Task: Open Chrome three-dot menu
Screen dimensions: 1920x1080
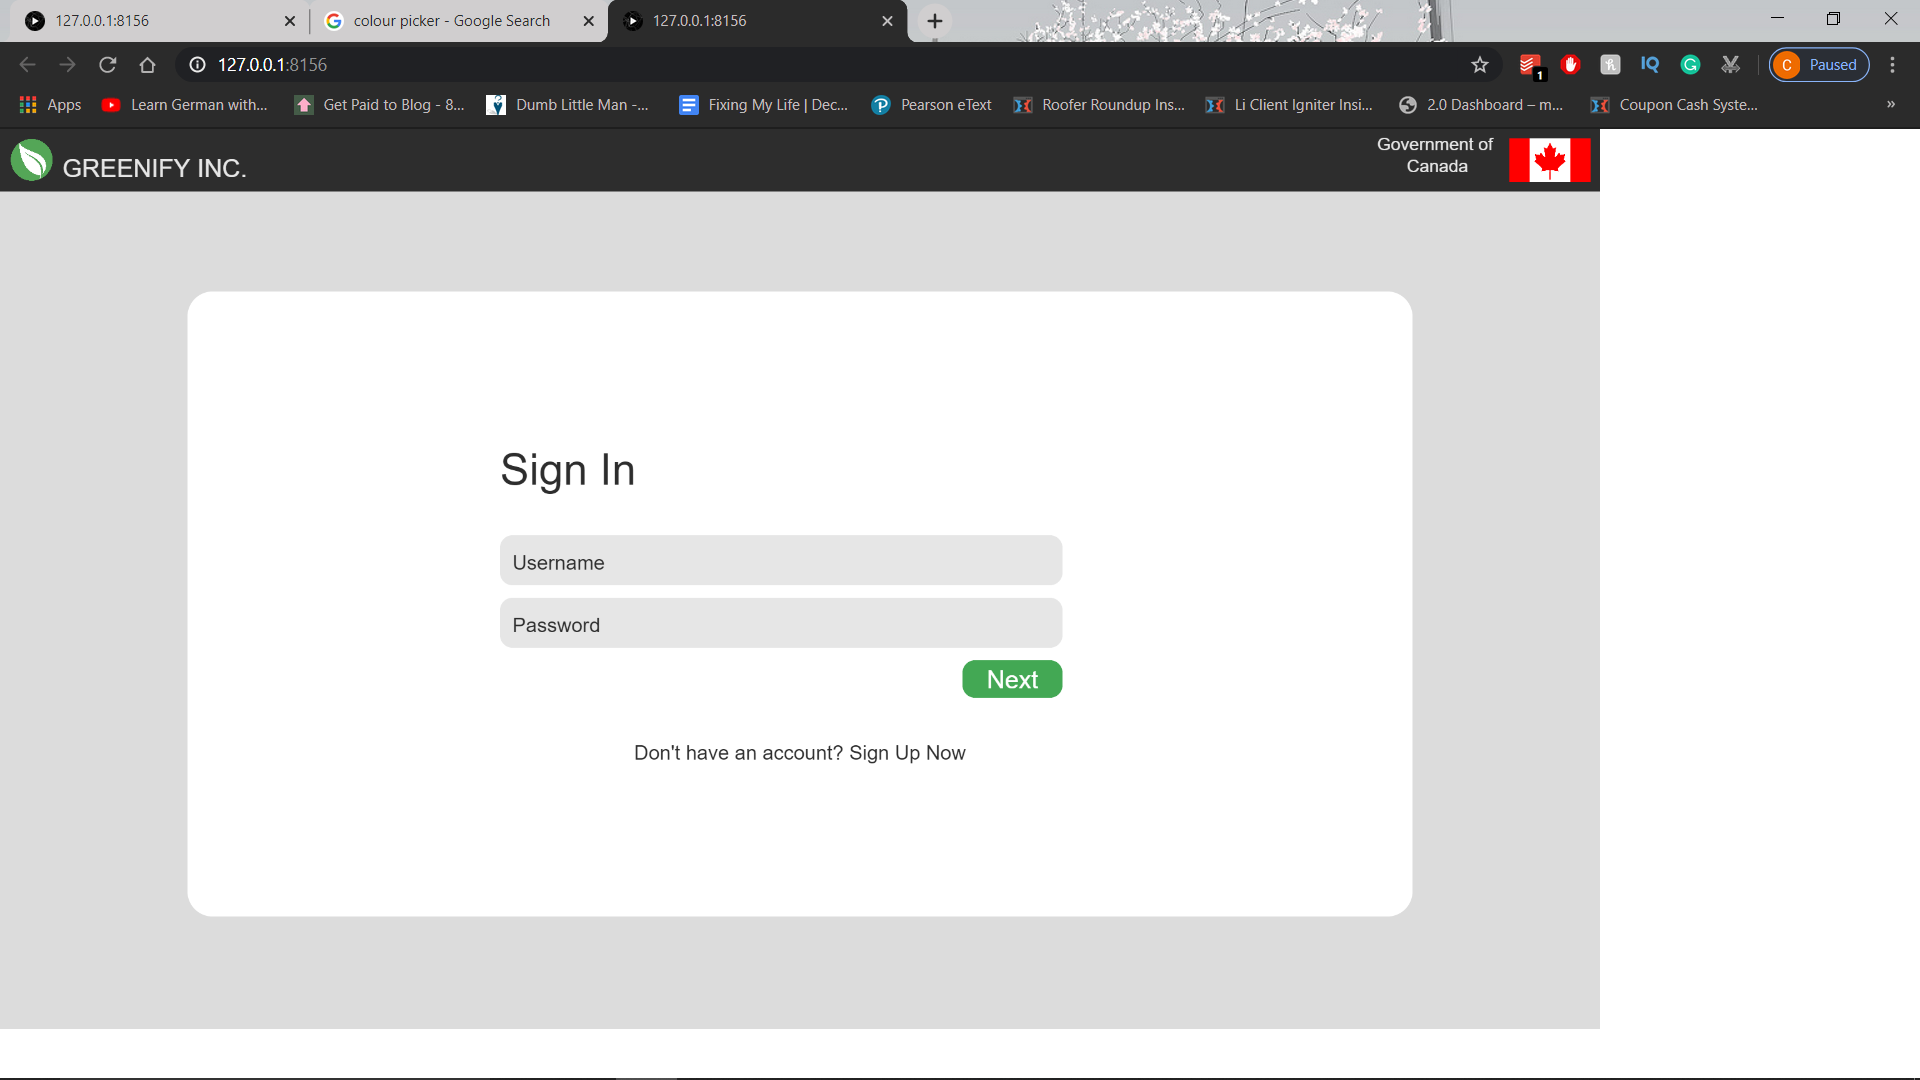Action: point(1892,65)
